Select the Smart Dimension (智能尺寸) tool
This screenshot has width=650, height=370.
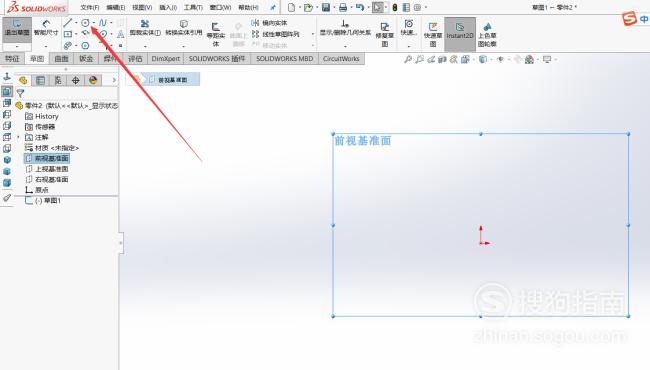[46, 28]
